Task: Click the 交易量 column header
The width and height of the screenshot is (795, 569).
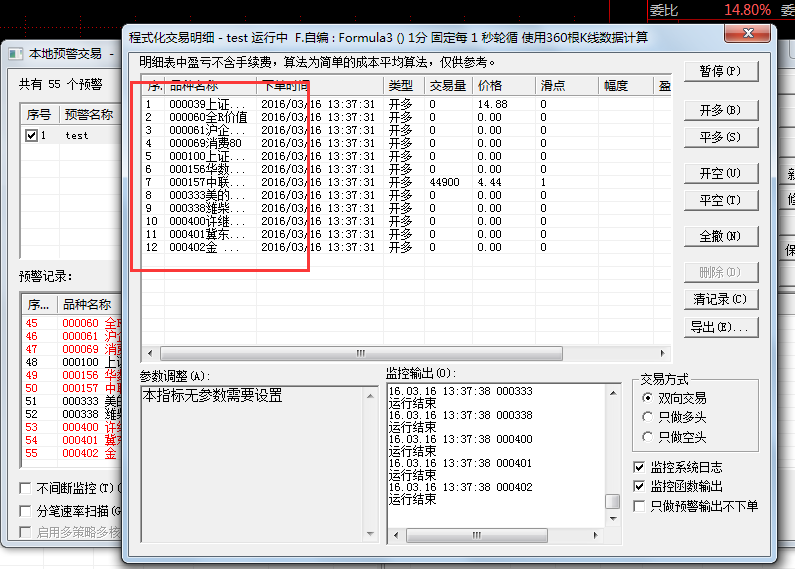Action: [x=448, y=86]
